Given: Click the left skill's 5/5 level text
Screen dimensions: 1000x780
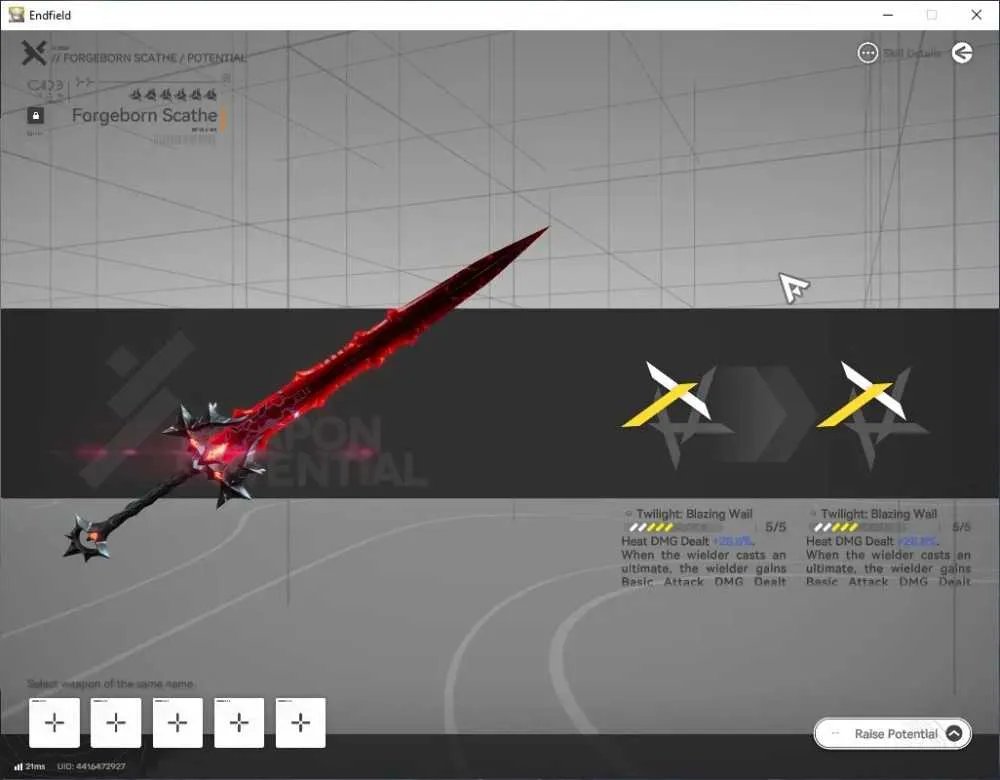Looking at the screenshot, I should [x=776, y=527].
